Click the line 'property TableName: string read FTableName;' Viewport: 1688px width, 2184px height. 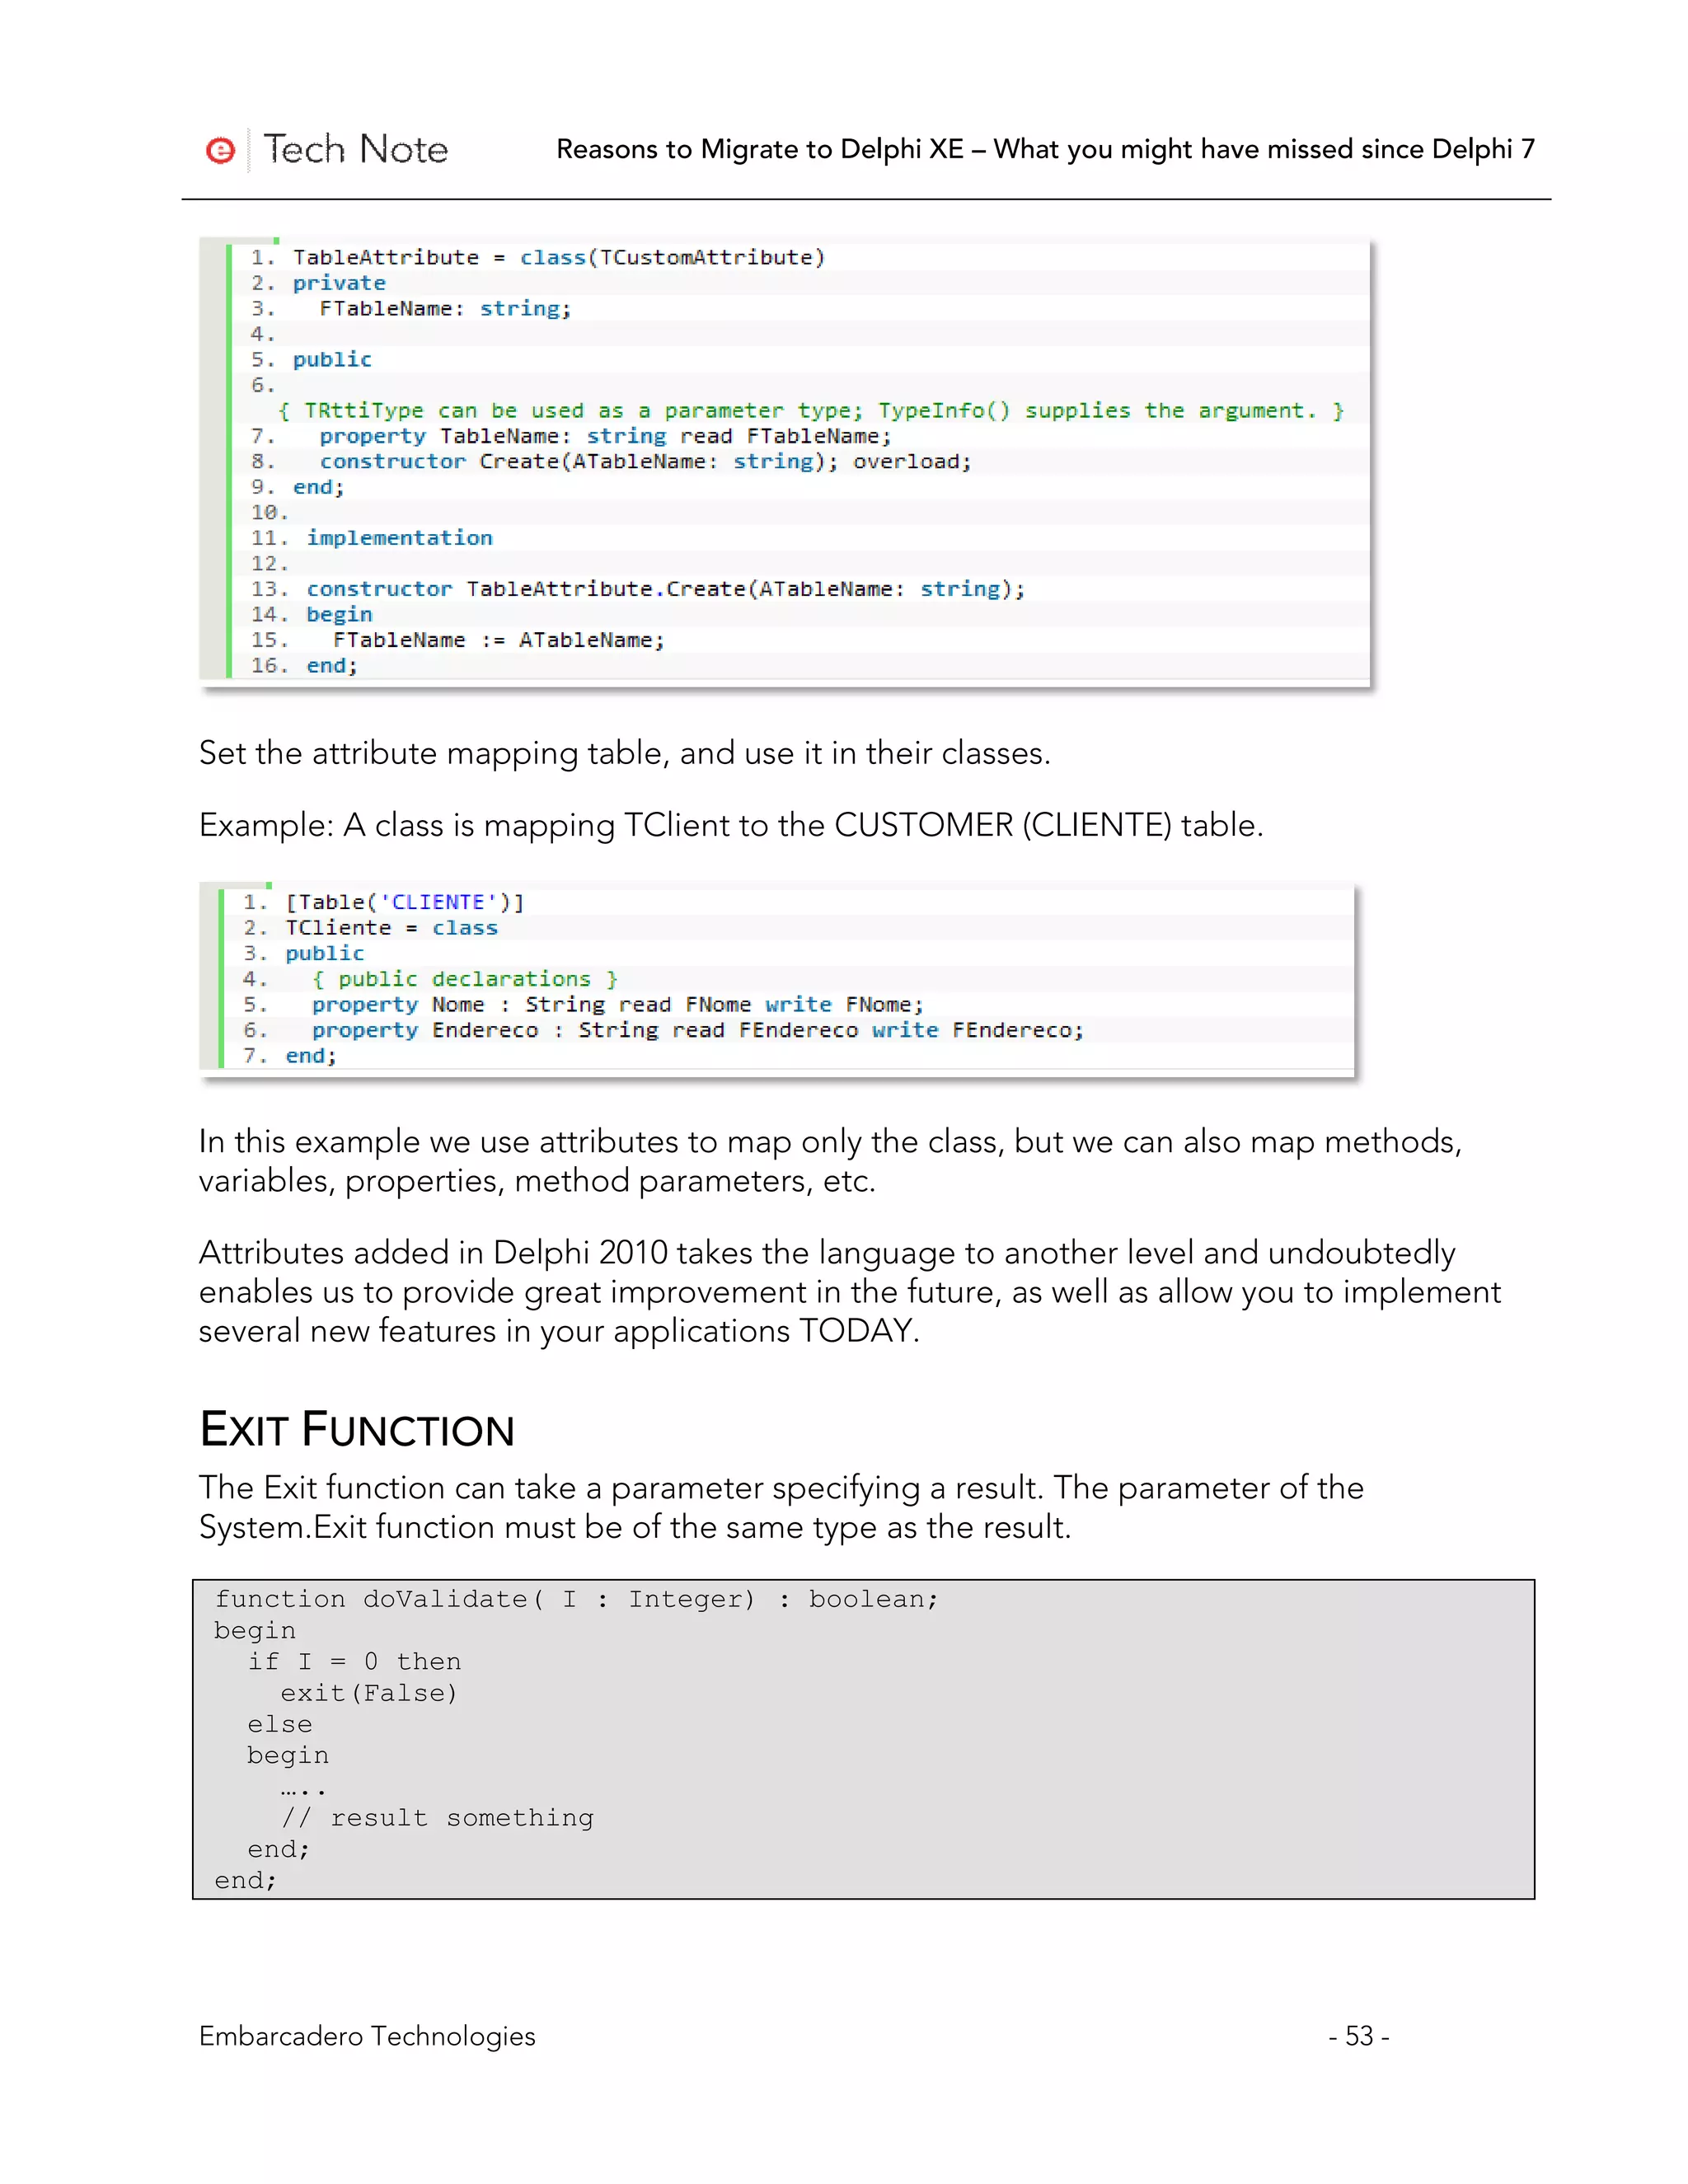pos(605,436)
